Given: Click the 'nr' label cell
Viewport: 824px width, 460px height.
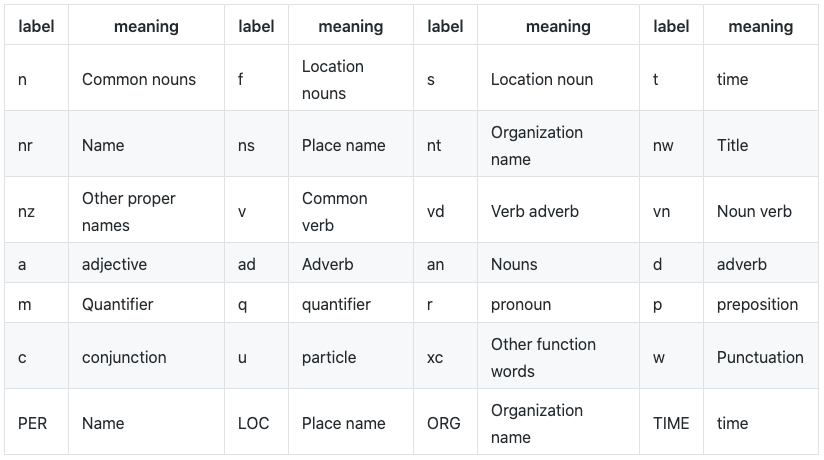Looking at the screenshot, I should click(x=26, y=145).
